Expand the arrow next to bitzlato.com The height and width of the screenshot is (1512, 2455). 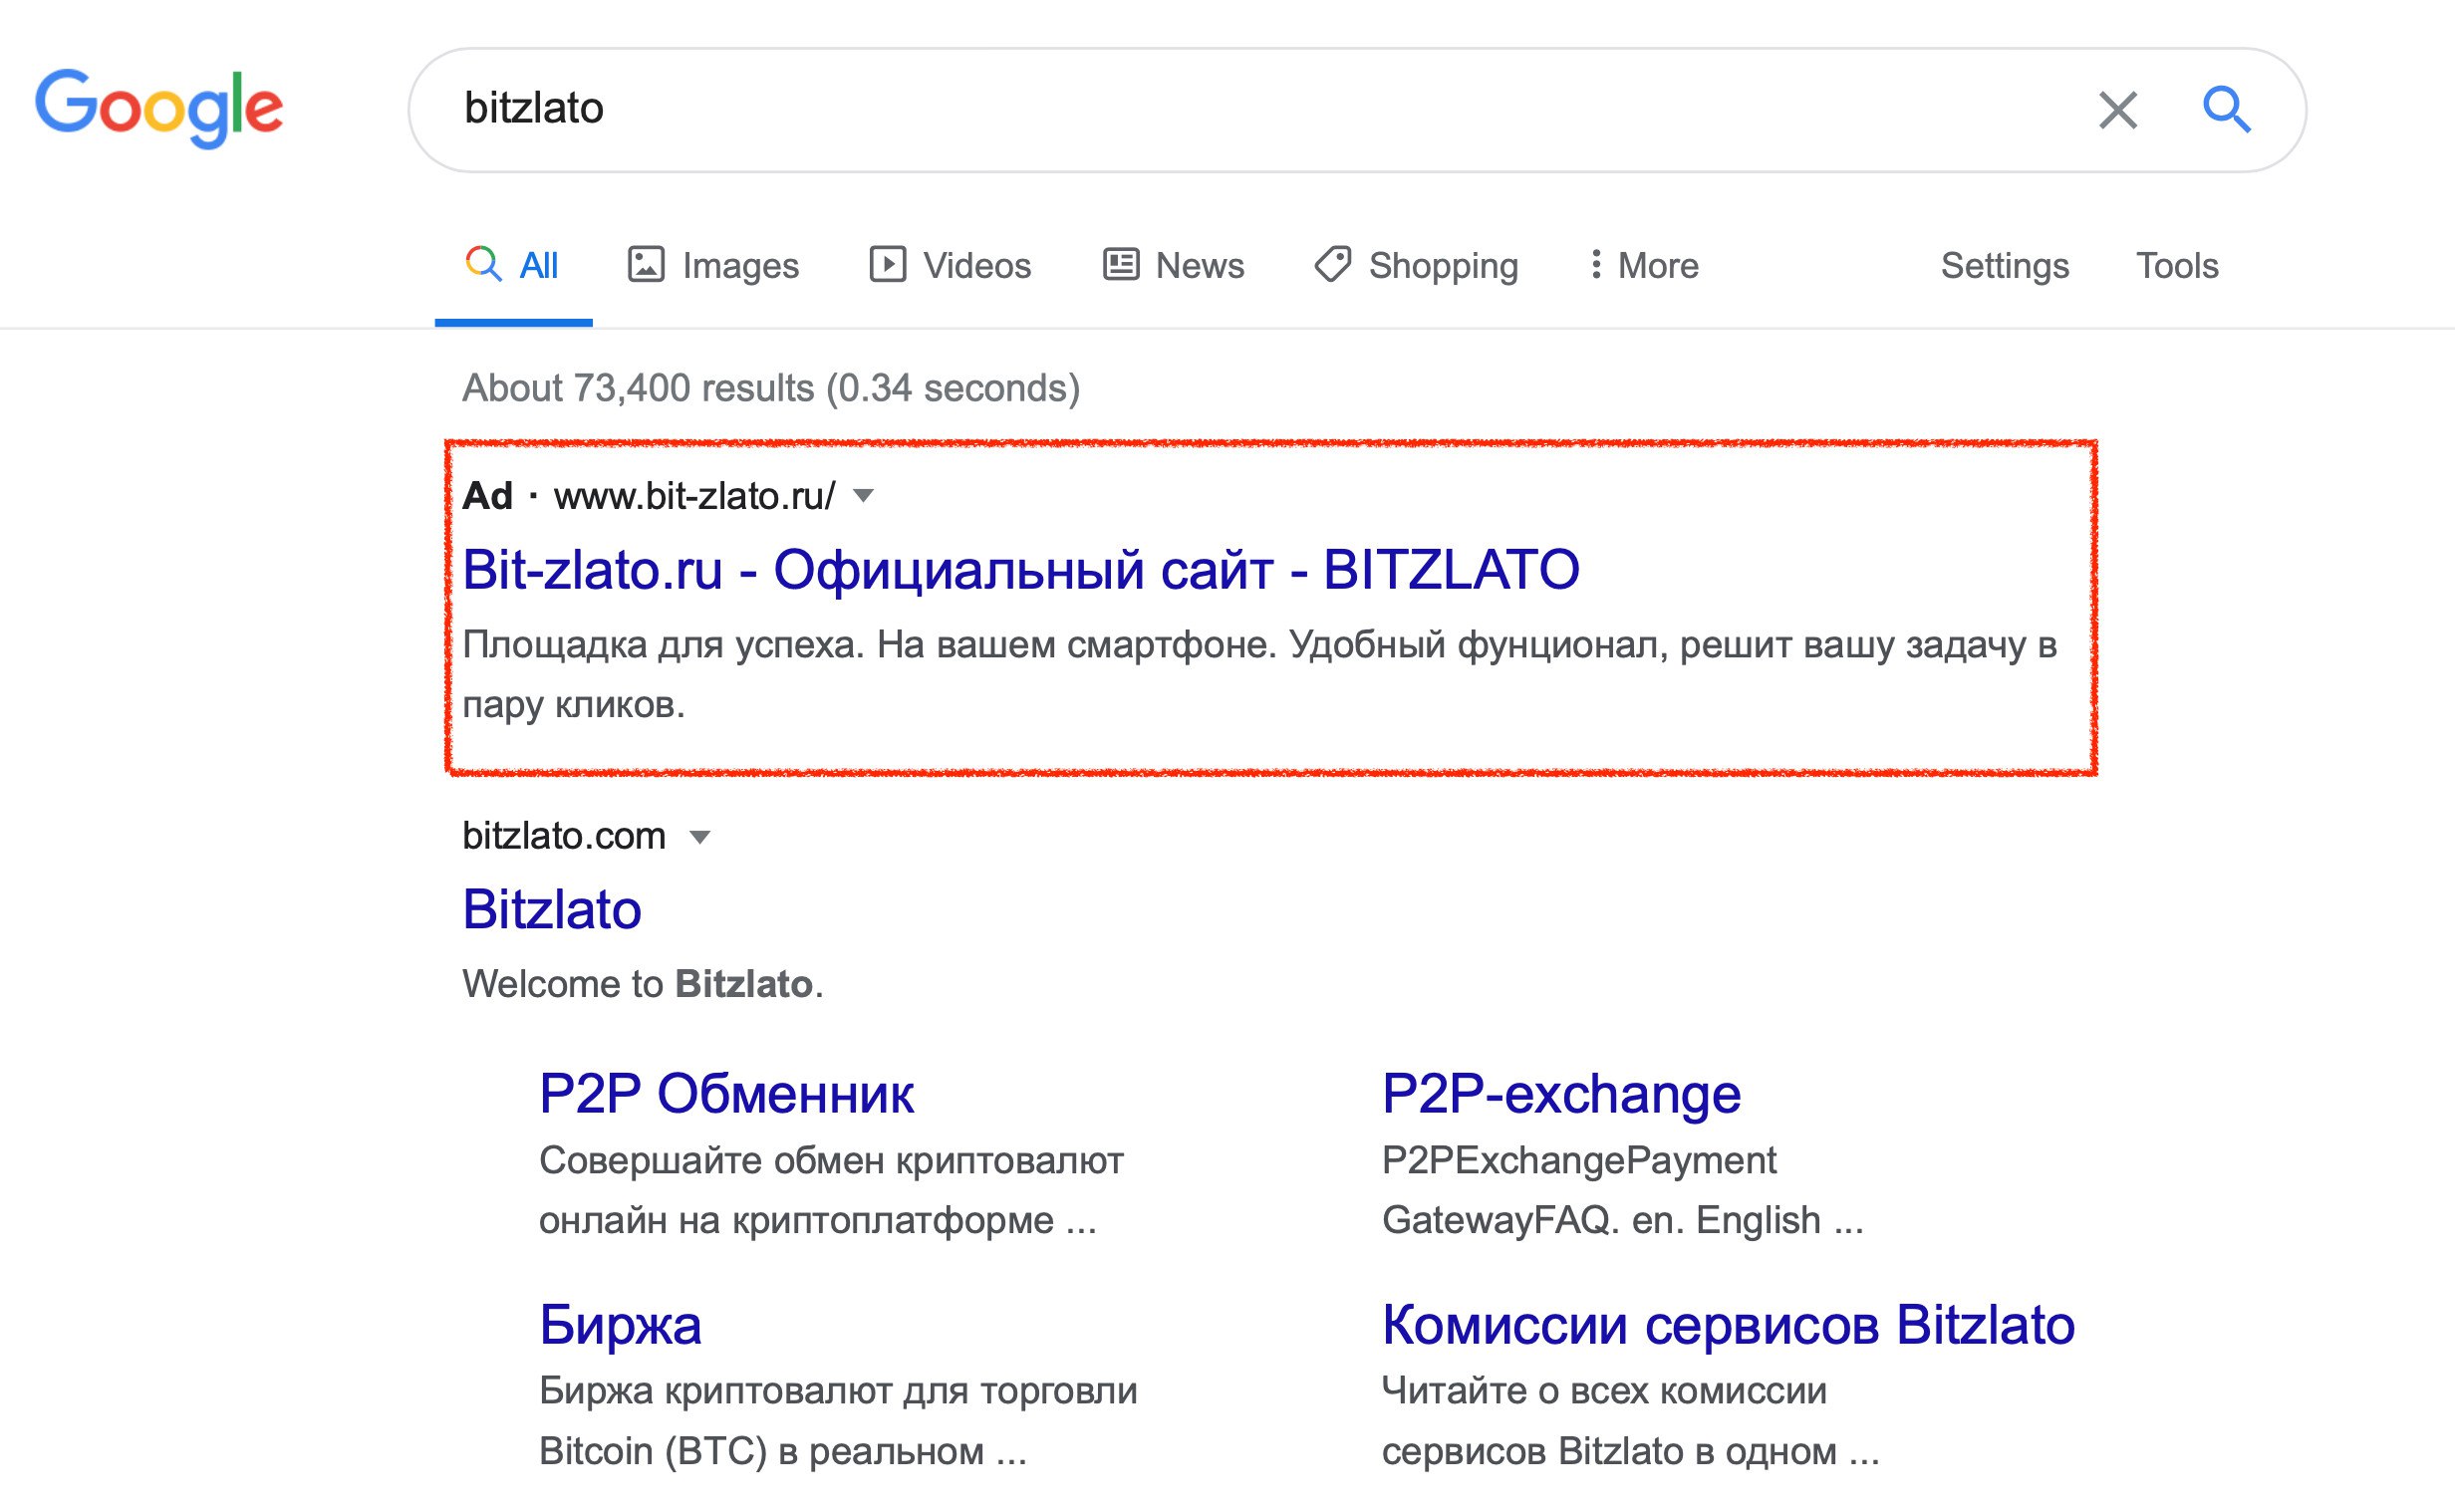click(x=700, y=837)
